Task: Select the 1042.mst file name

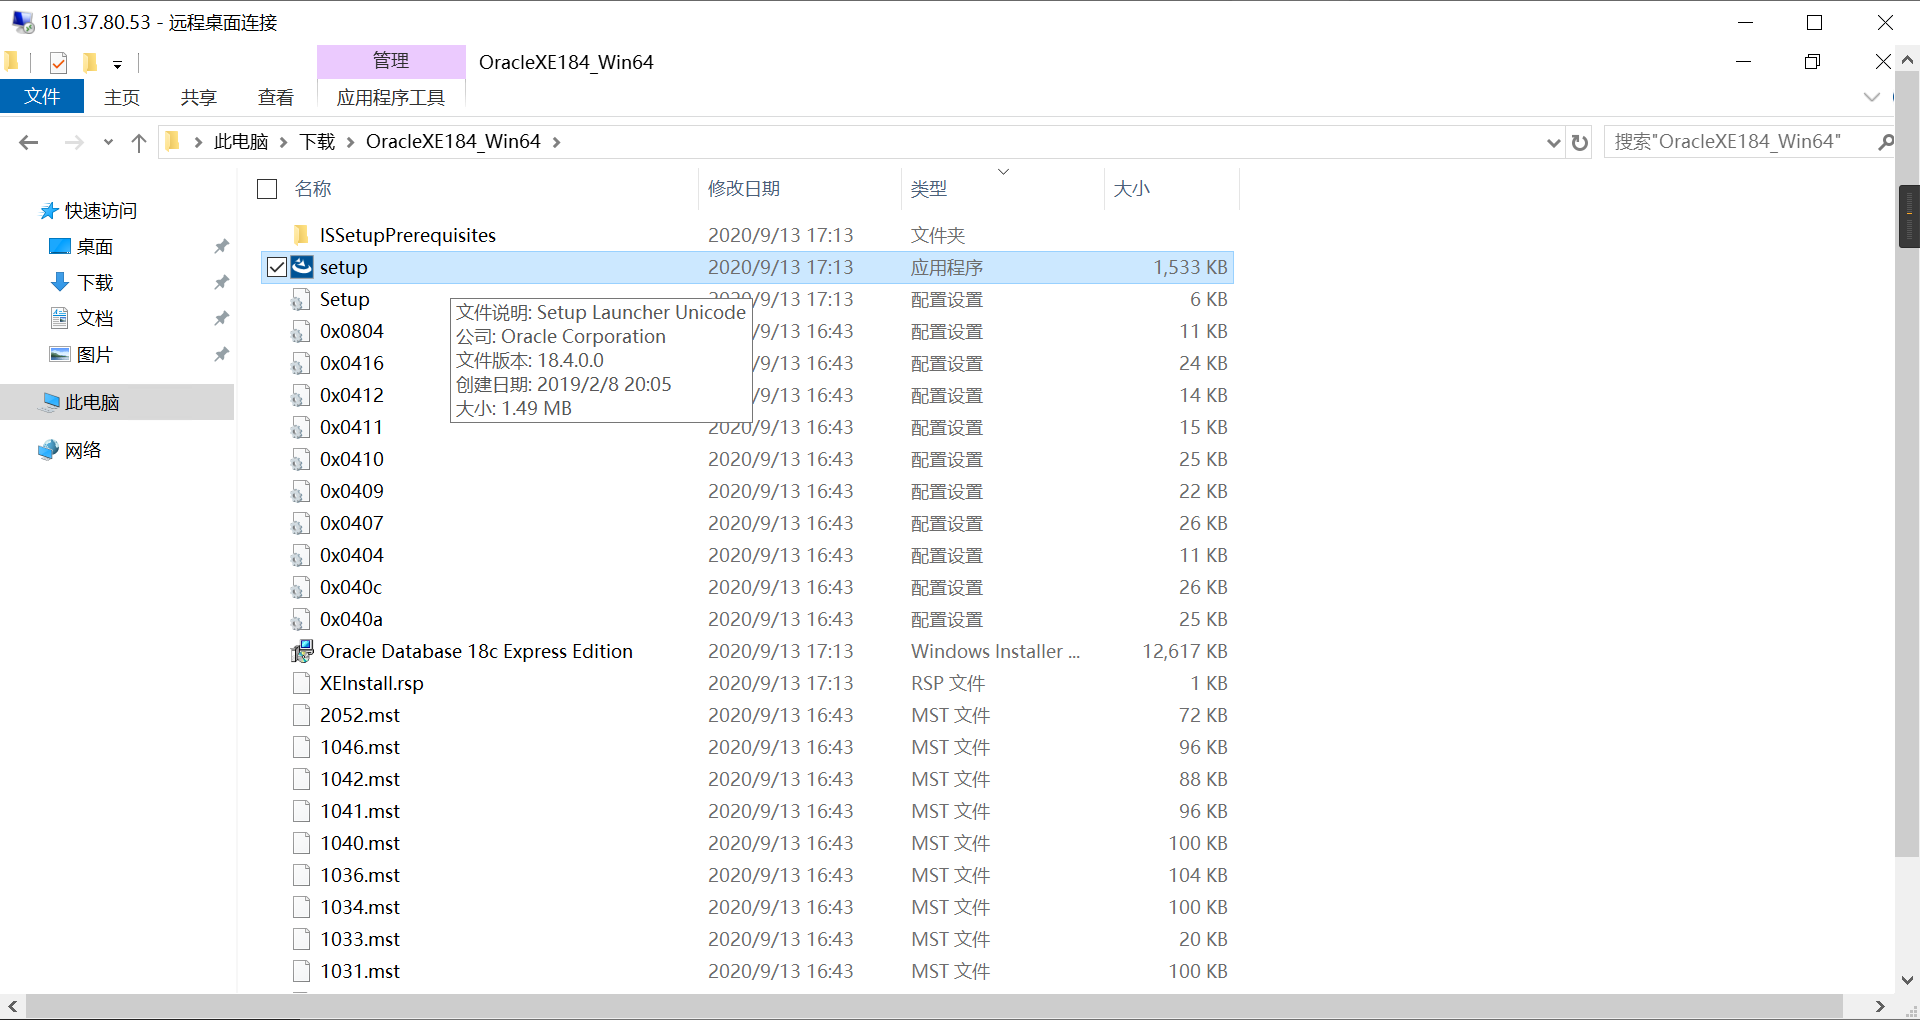Action: [360, 779]
